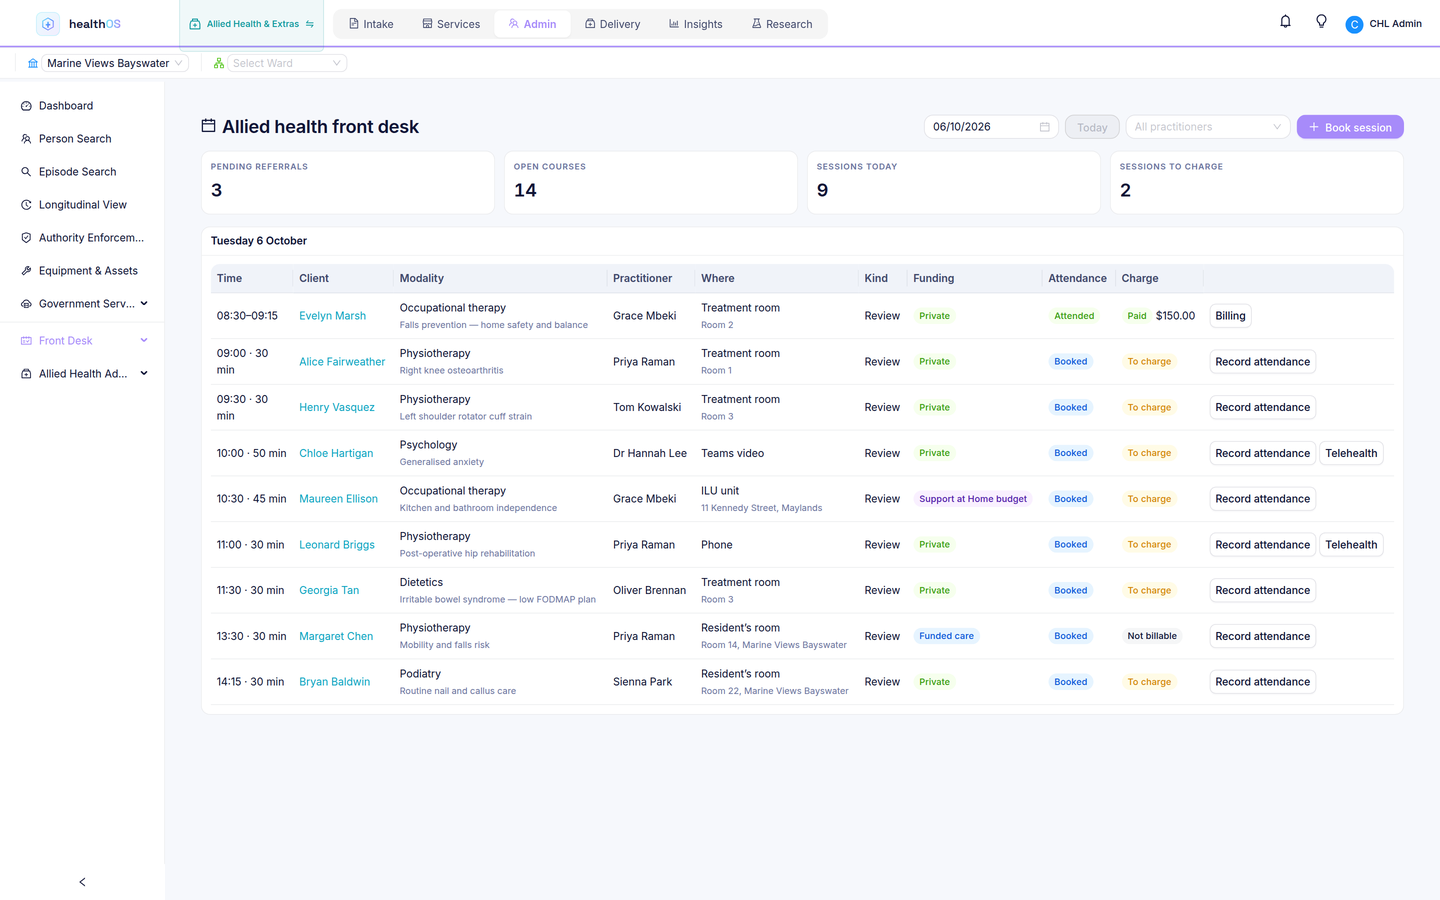Click the healthOS shield logo icon

coord(48,24)
